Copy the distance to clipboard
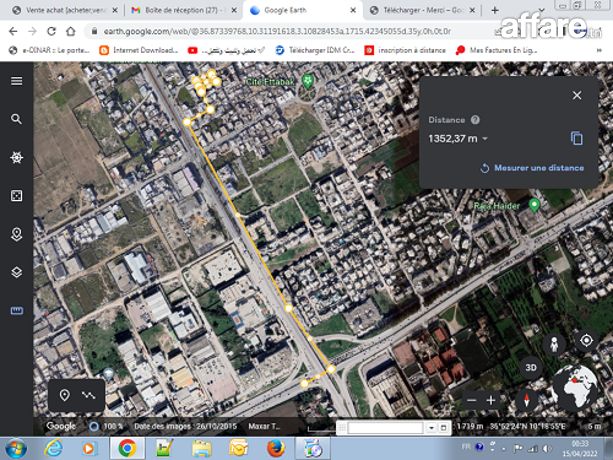 576,138
